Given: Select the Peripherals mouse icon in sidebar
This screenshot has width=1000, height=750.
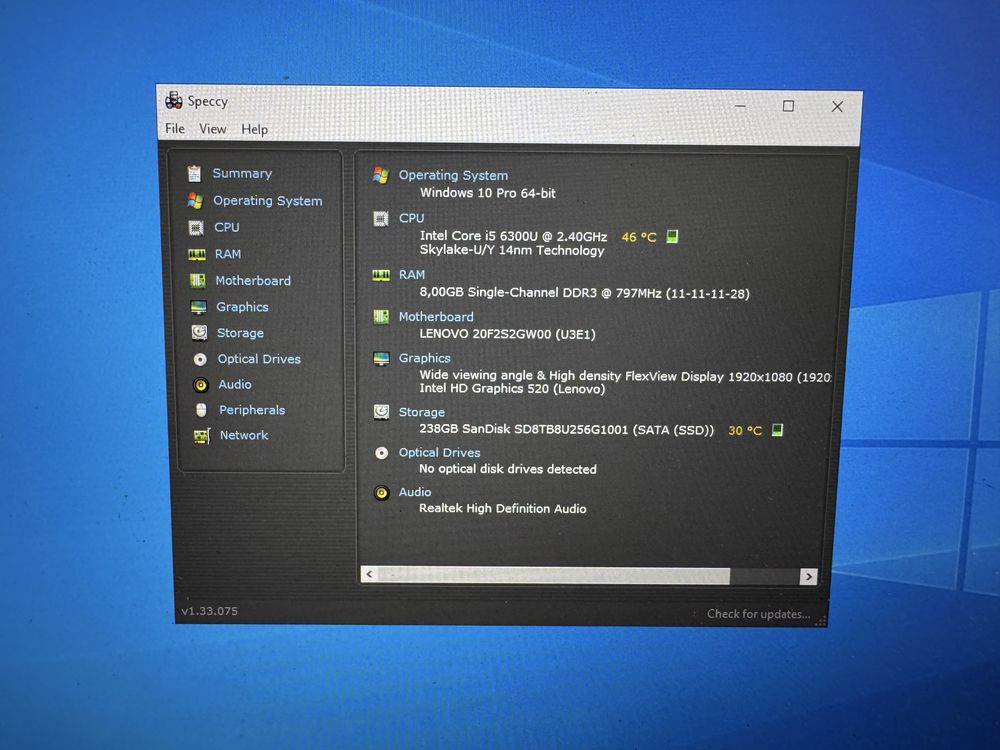Looking at the screenshot, I should coord(202,410).
